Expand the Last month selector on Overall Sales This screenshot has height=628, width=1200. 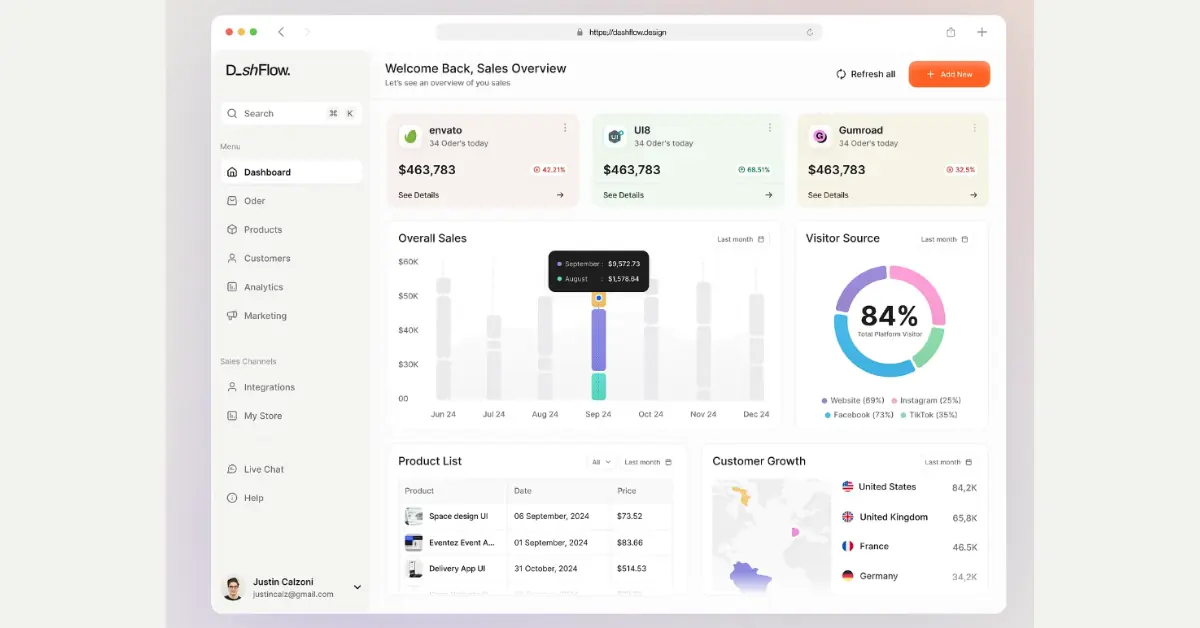[740, 240]
